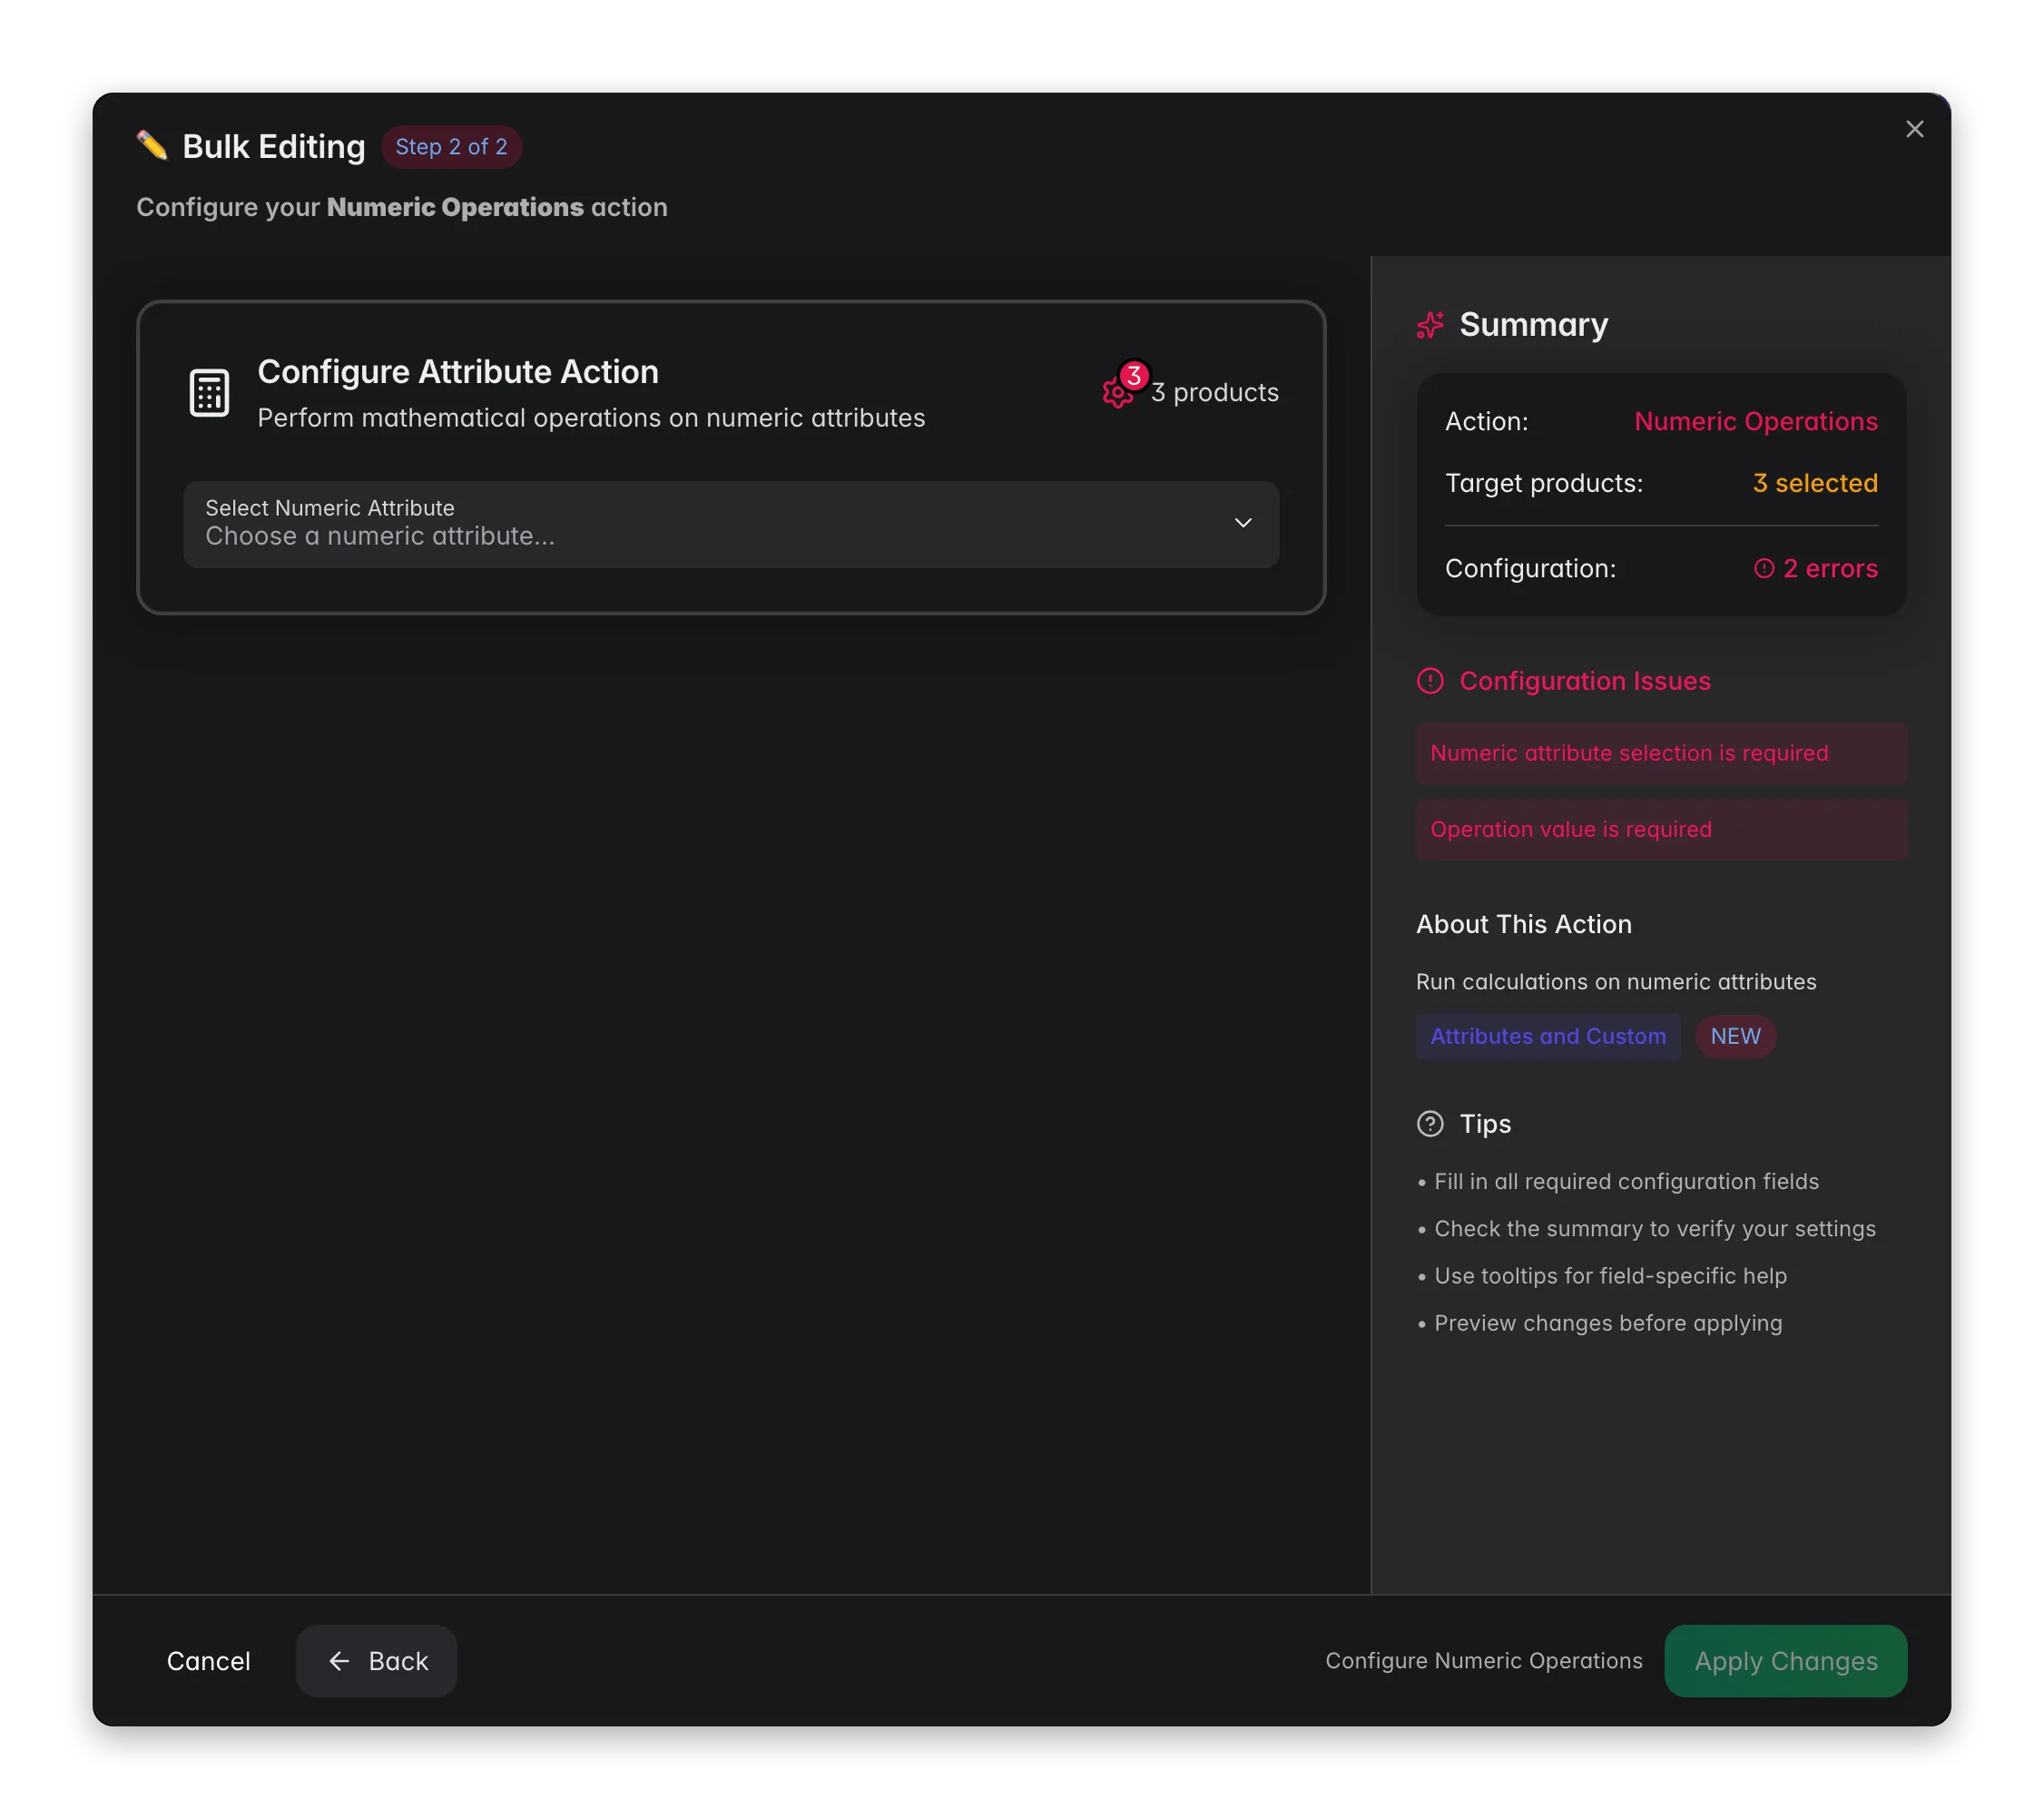2044x1819 pixels.
Task: Click 'Operation value is required' error
Action: pos(1662,829)
